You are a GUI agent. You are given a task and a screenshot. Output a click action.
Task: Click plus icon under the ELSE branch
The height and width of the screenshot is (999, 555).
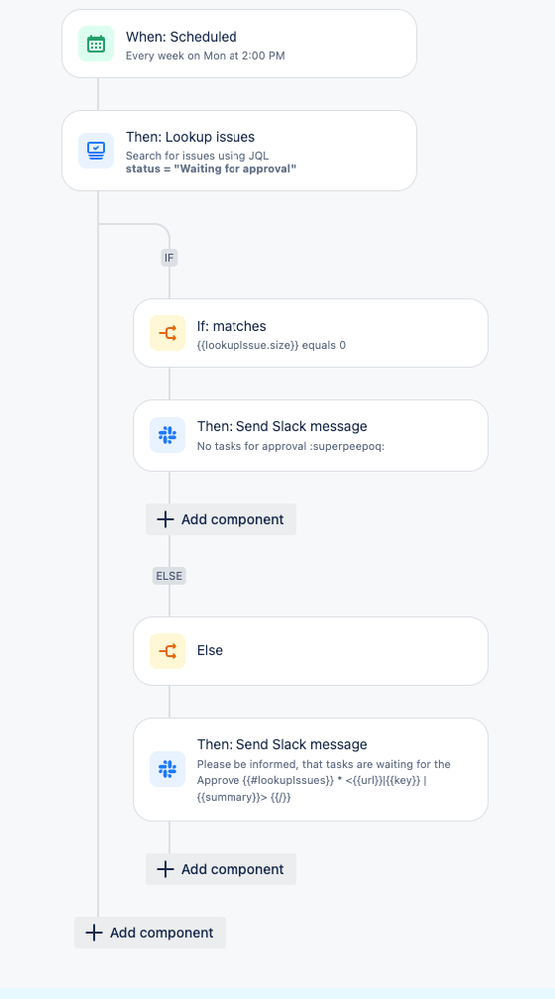coord(165,869)
